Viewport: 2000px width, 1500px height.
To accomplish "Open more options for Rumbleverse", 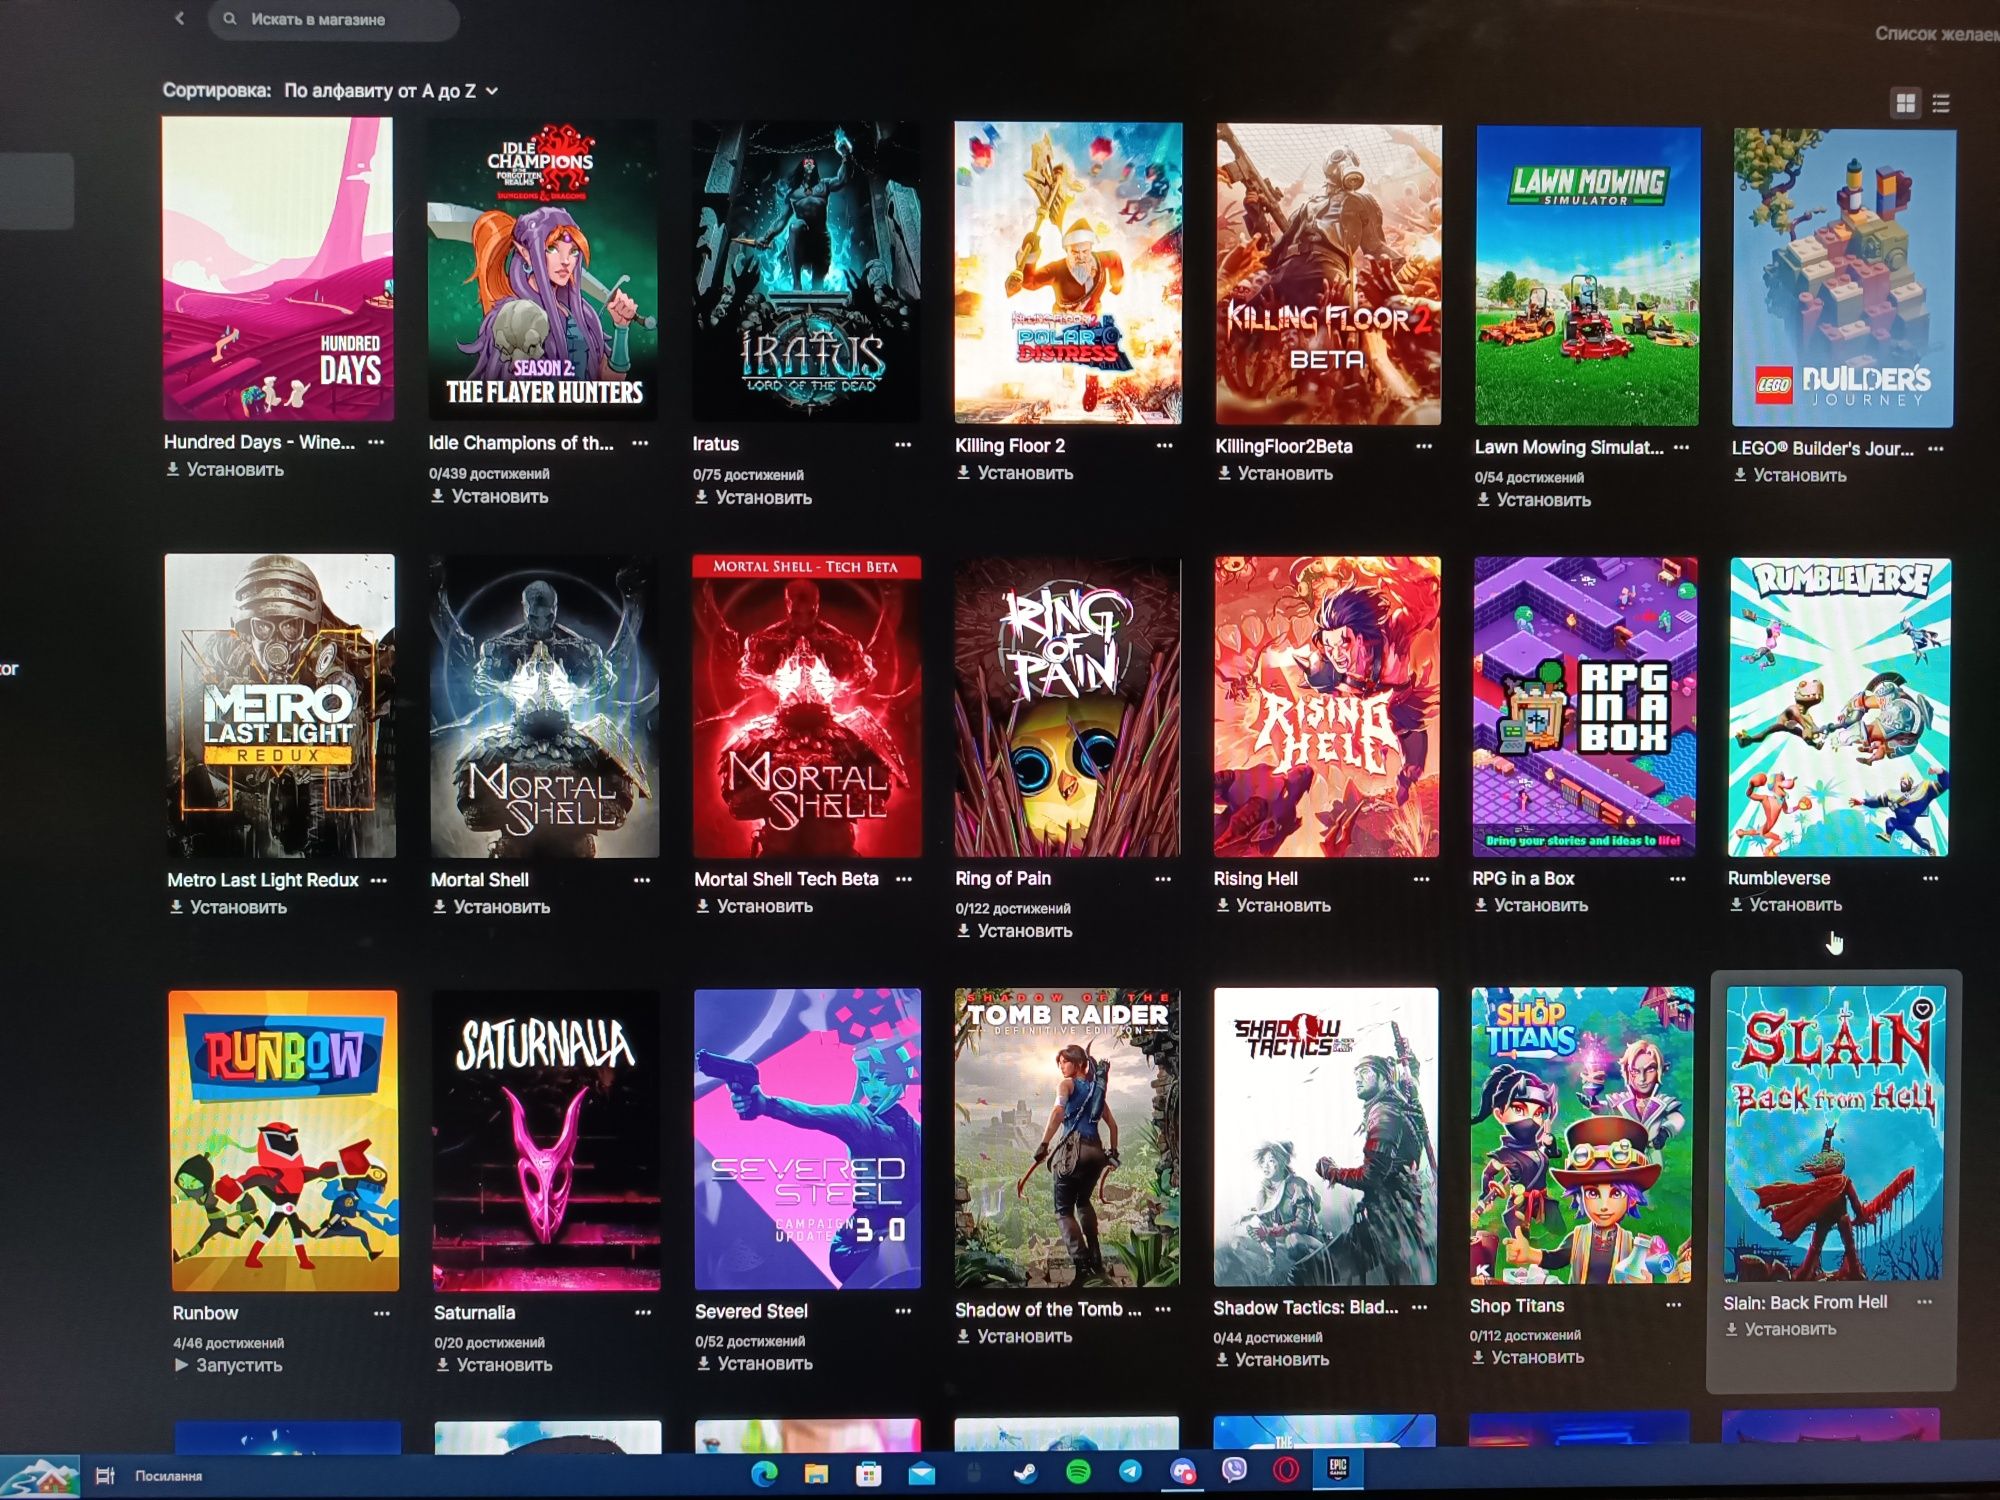I will point(1931,878).
